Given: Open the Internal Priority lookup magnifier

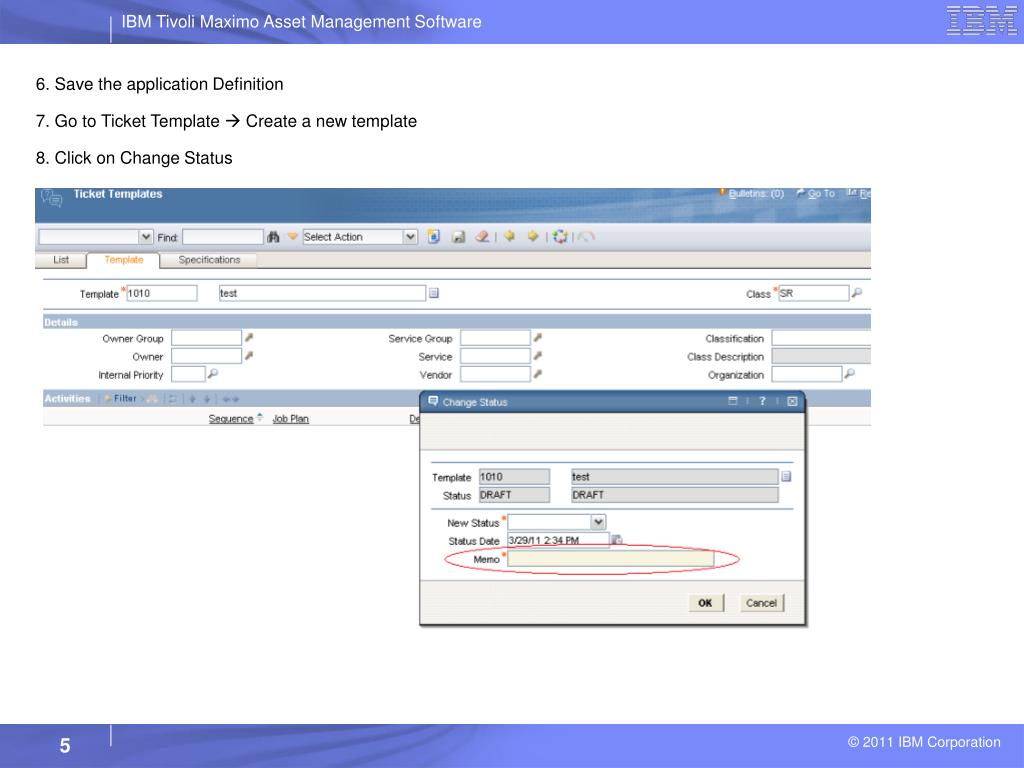Looking at the screenshot, I should 212,374.
